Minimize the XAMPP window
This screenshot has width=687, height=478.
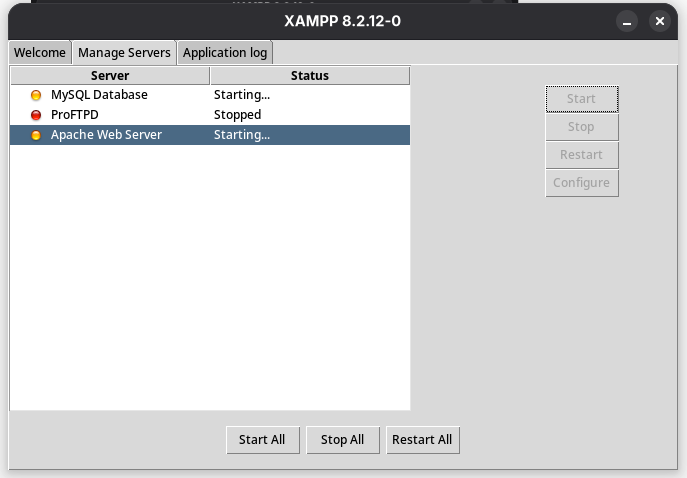(x=627, y=21)
